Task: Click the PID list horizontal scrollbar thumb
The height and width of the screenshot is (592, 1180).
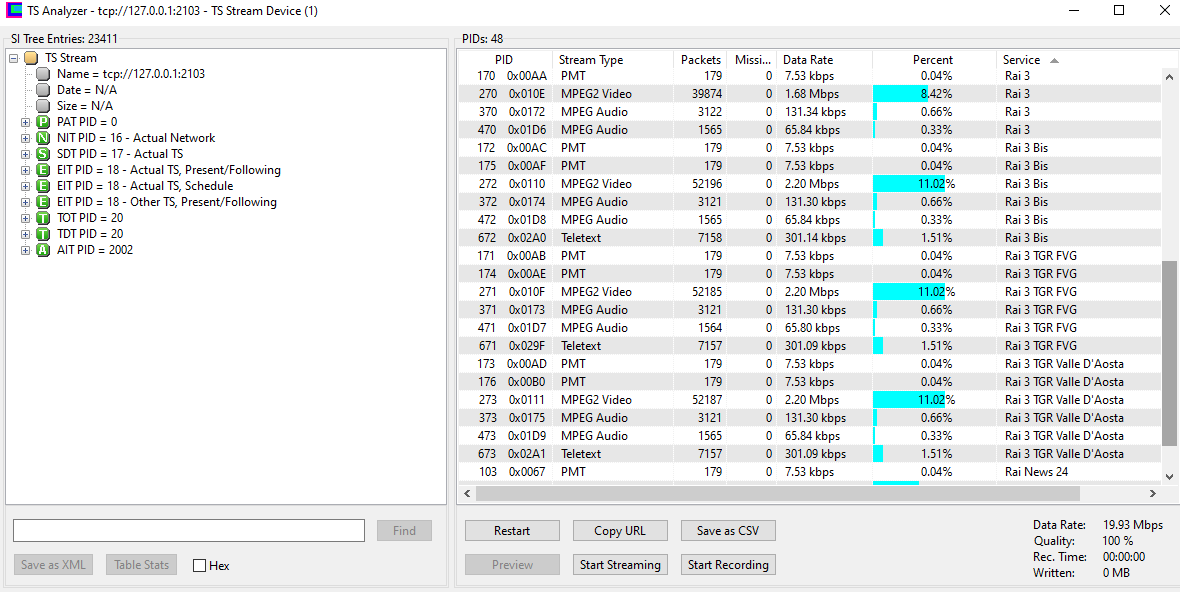Action: point(777,493)
